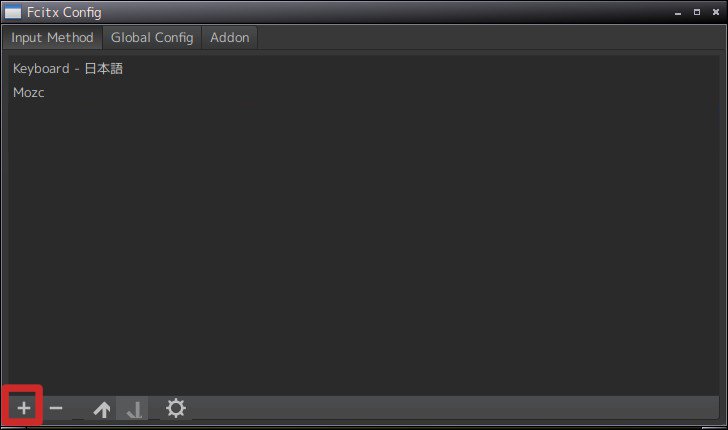This screenshot has height=430, width=728.
Task: Click toolbar gap between down arrow and gear
Action: 154,408
